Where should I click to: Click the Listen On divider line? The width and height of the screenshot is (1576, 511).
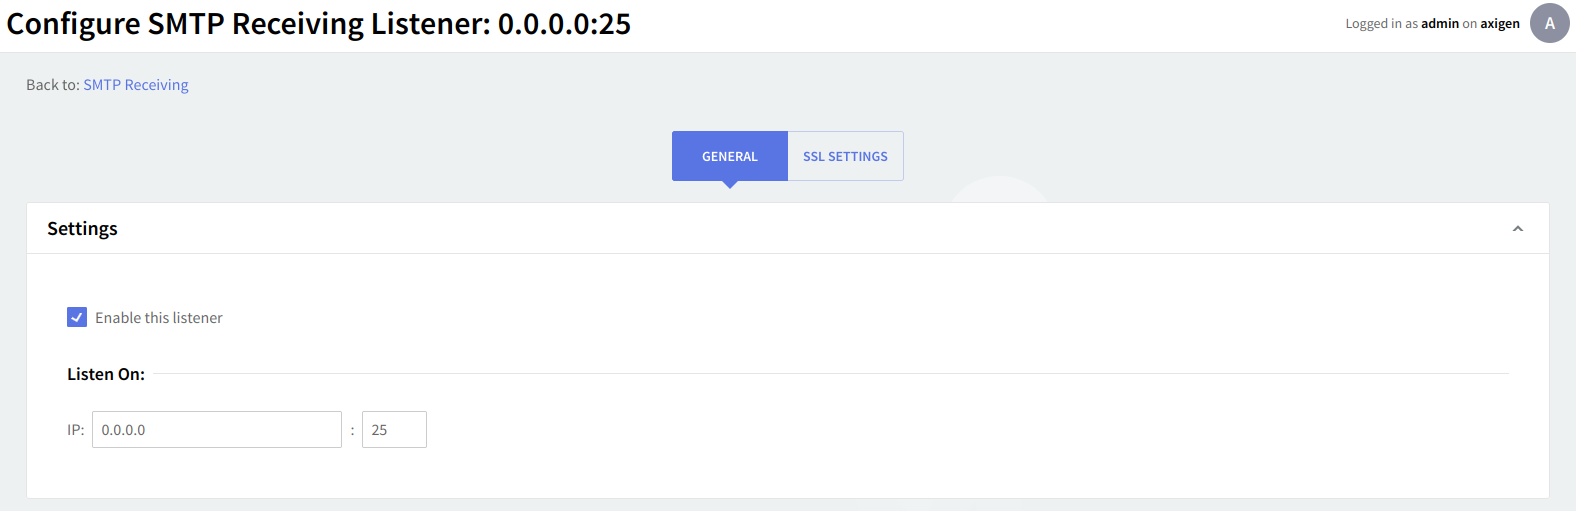pos(830,374)
